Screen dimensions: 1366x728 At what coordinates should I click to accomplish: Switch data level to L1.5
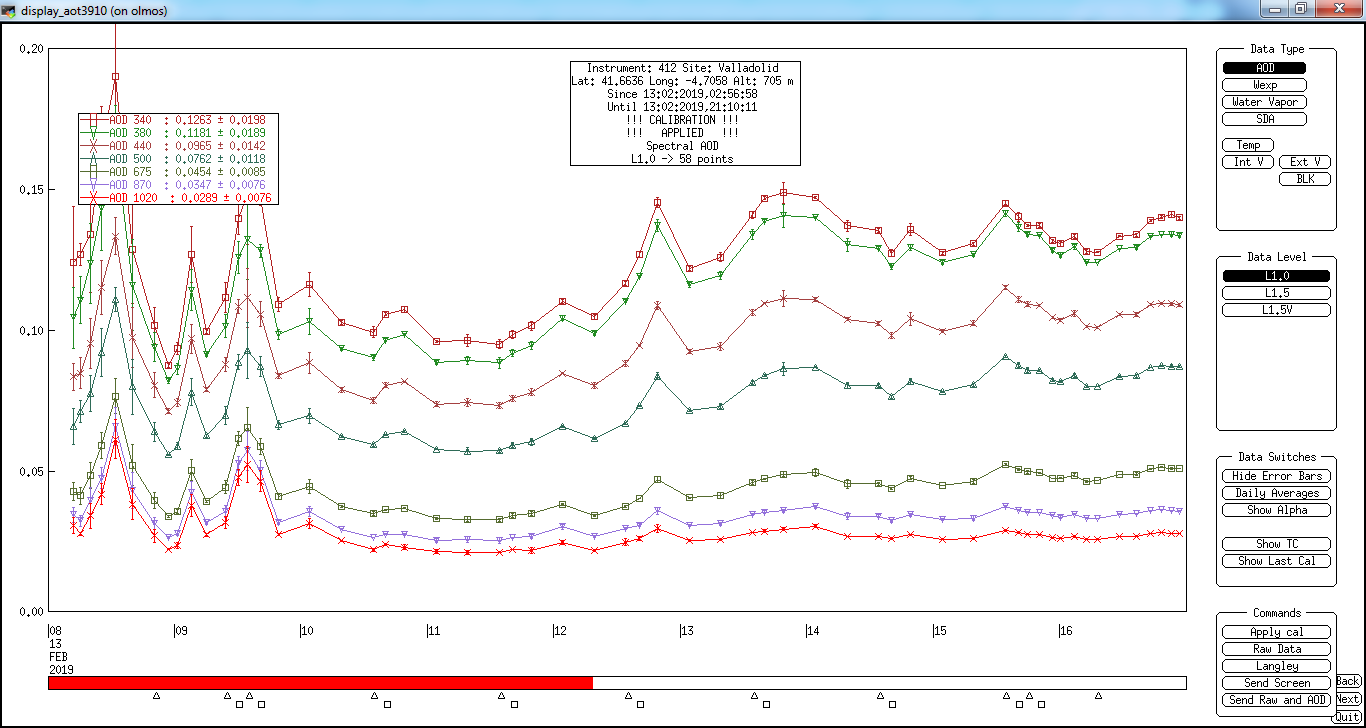tap(1276, 293)
